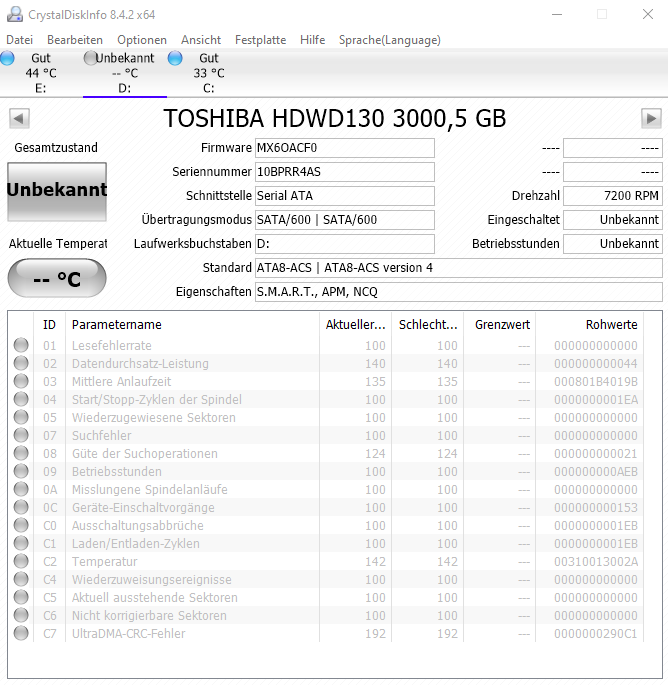This screenshot has width=668, height=685.
Task: Click status orb for UltraDMA-CRC-Fehler row
Action: pos(21,633)
